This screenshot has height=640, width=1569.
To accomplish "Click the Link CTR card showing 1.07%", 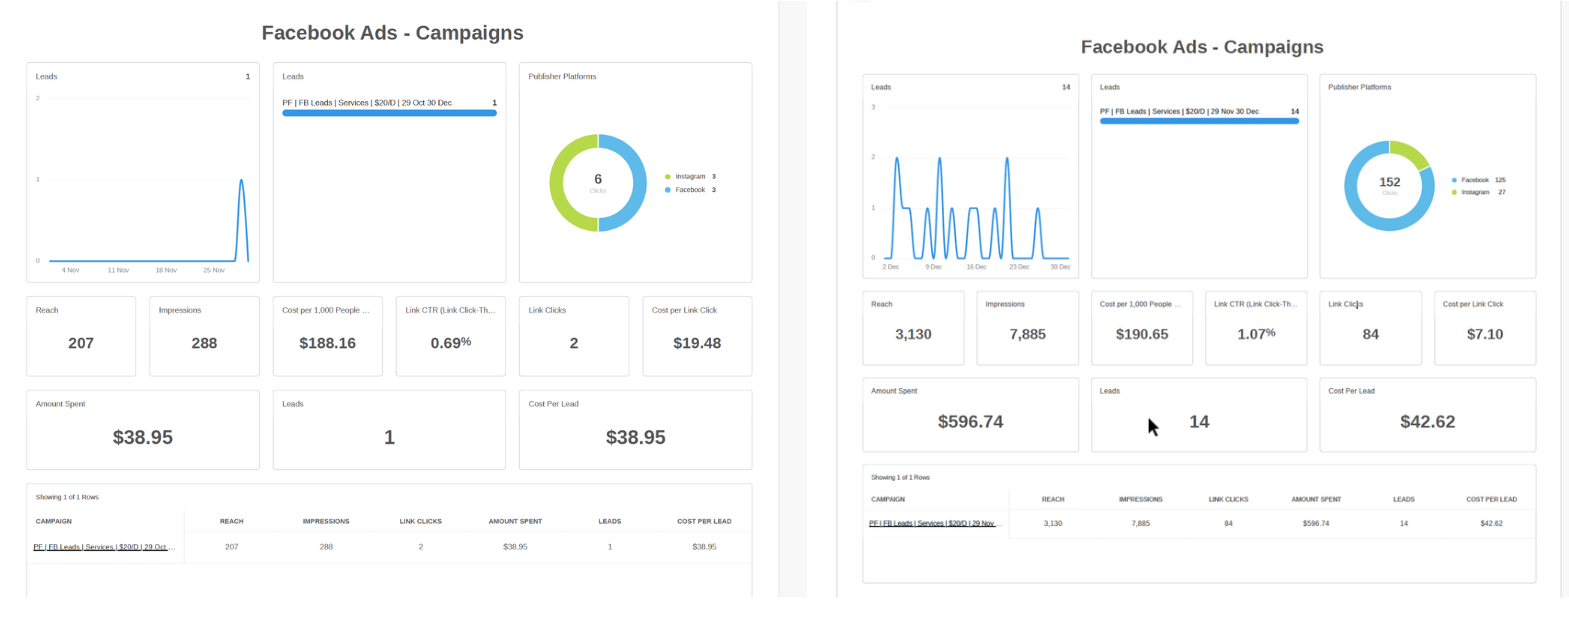I will [1256, 328].
